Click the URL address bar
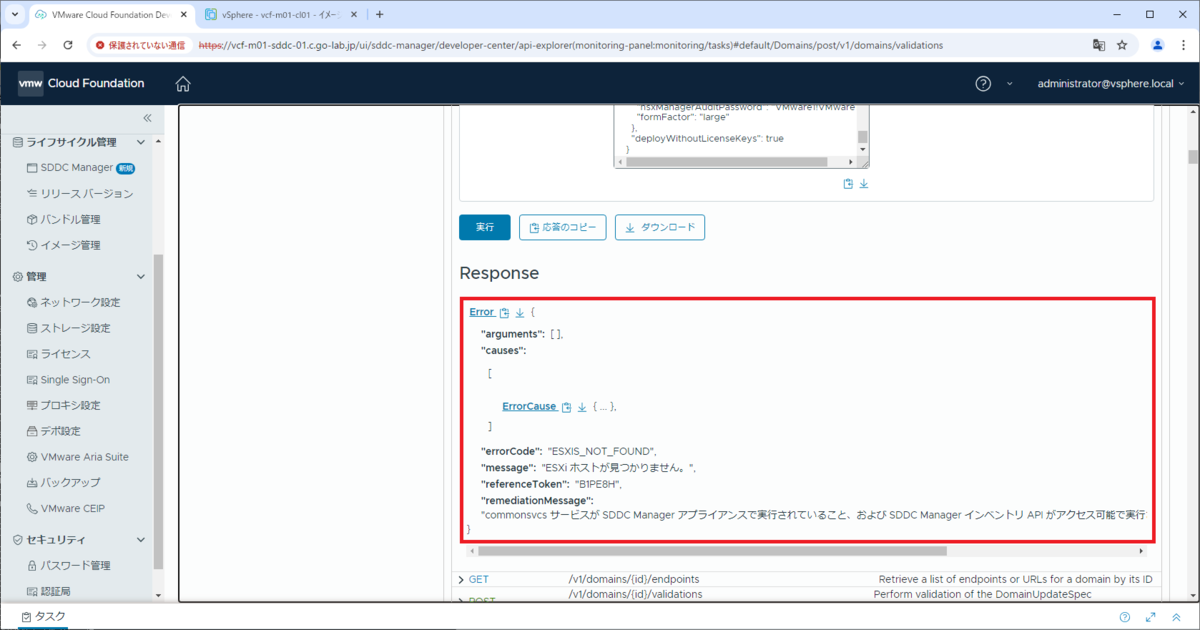The width and height of the screenshot is (1200, 630). tap(640, 45)
